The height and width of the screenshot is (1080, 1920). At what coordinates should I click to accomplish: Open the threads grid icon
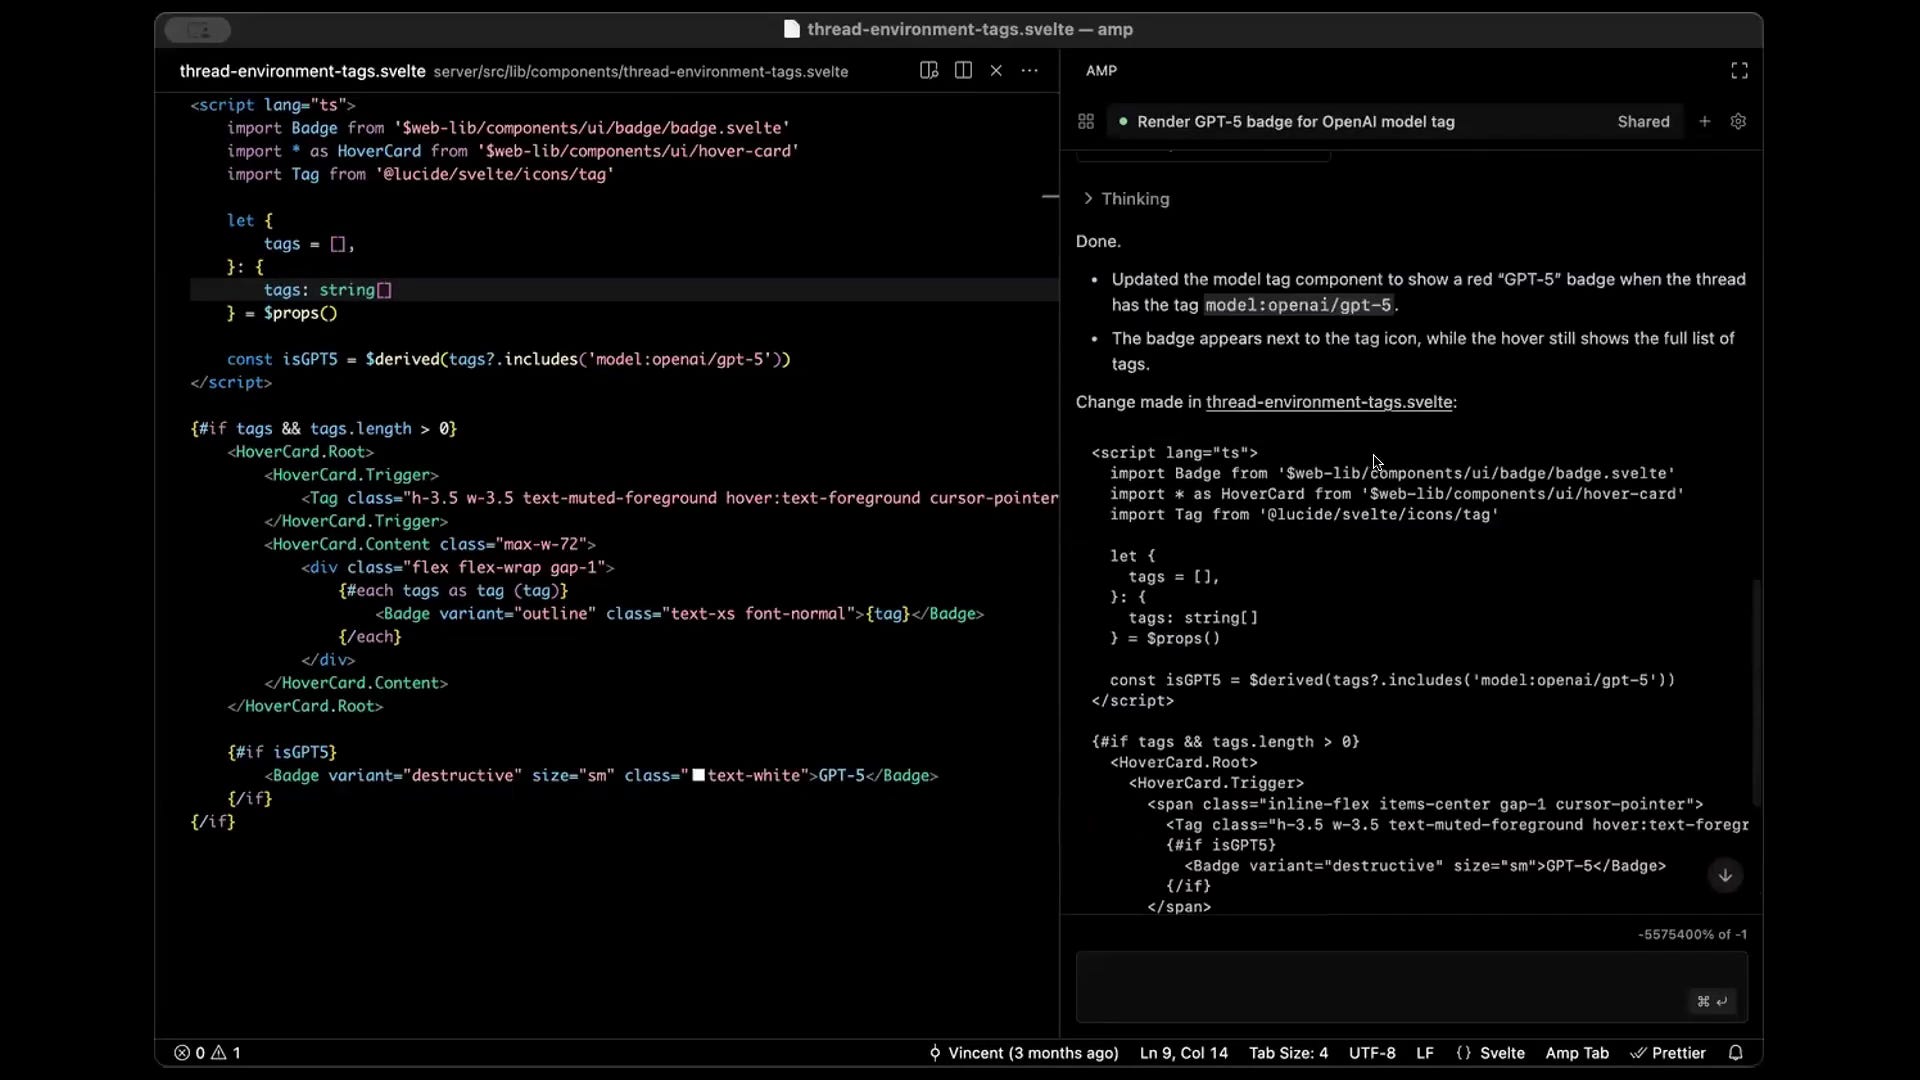(x=1086, y=121)
